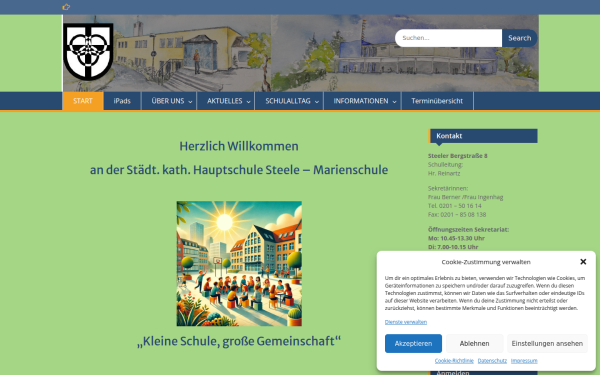Open the iPads menu item
The height and width of the screenshot is (375, 600).
point(122,101)
